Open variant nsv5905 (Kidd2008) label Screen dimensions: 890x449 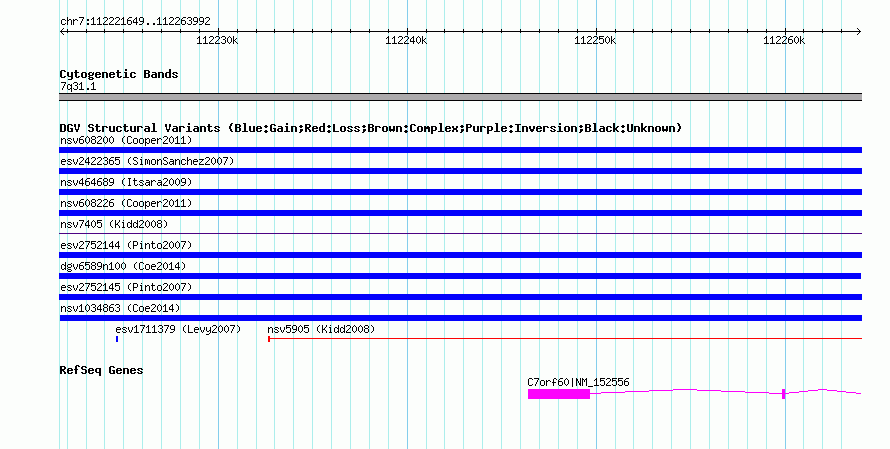coord(321,329)
